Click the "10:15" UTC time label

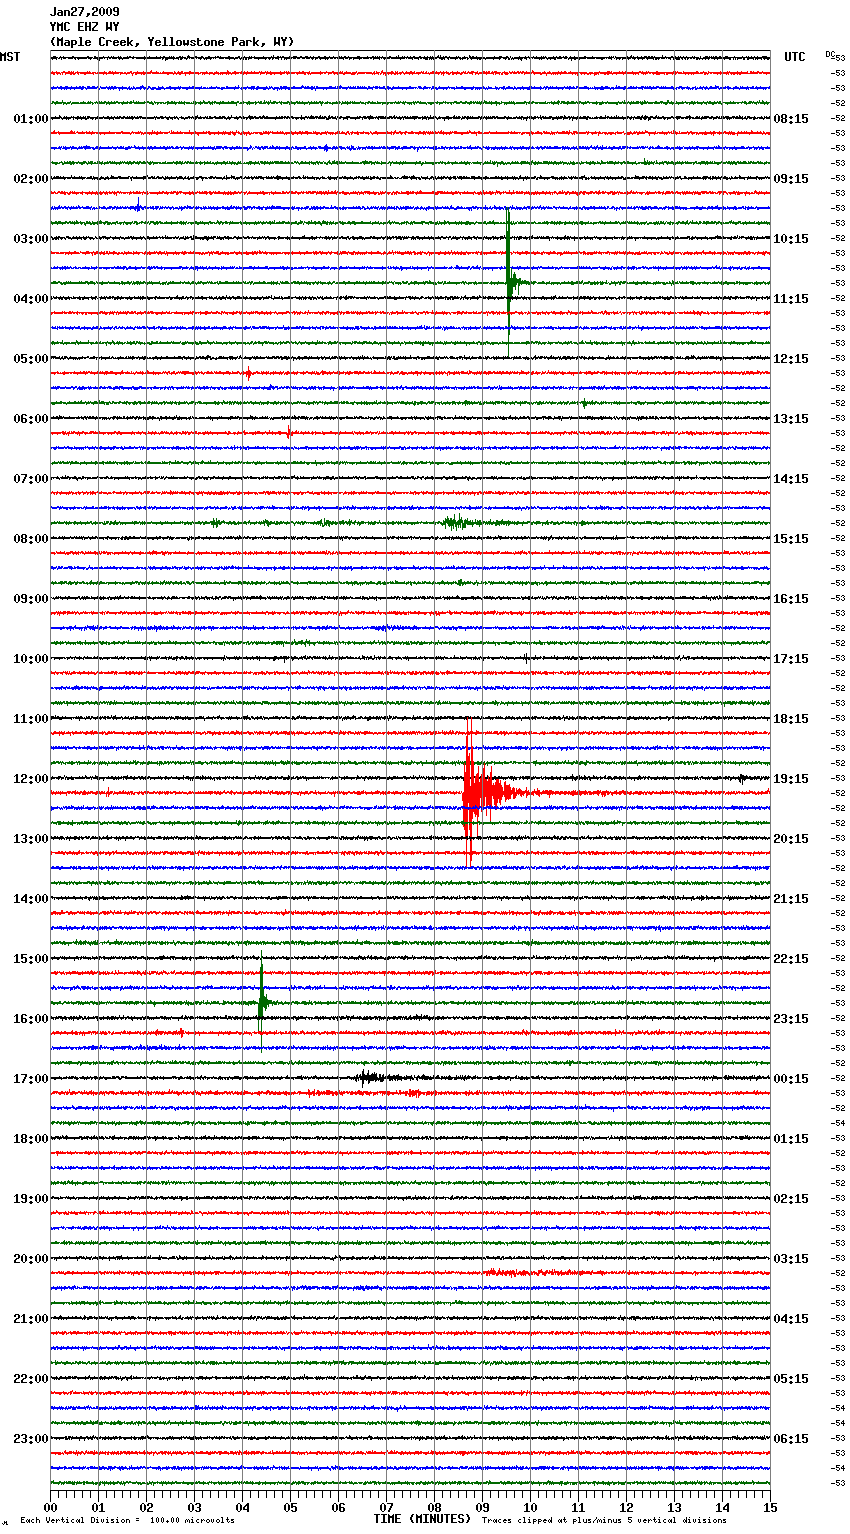point(791,239)
